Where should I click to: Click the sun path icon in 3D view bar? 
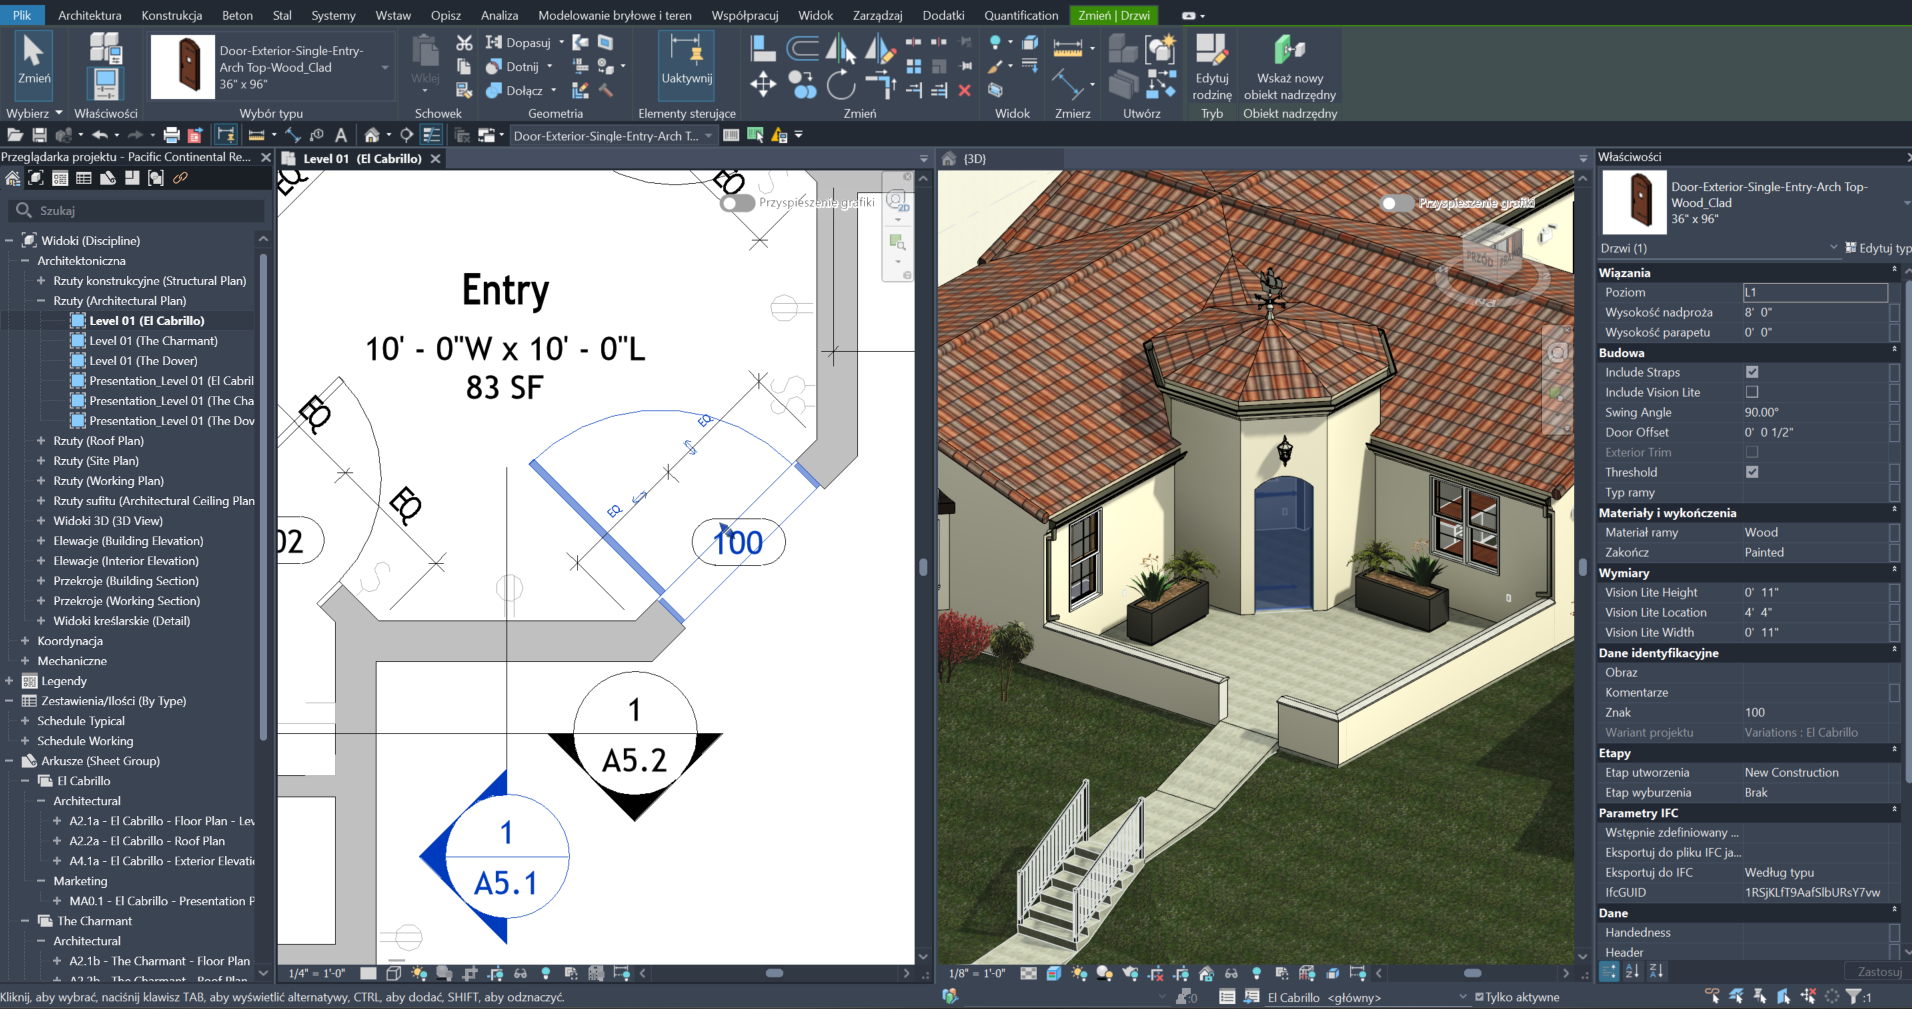1079,973
